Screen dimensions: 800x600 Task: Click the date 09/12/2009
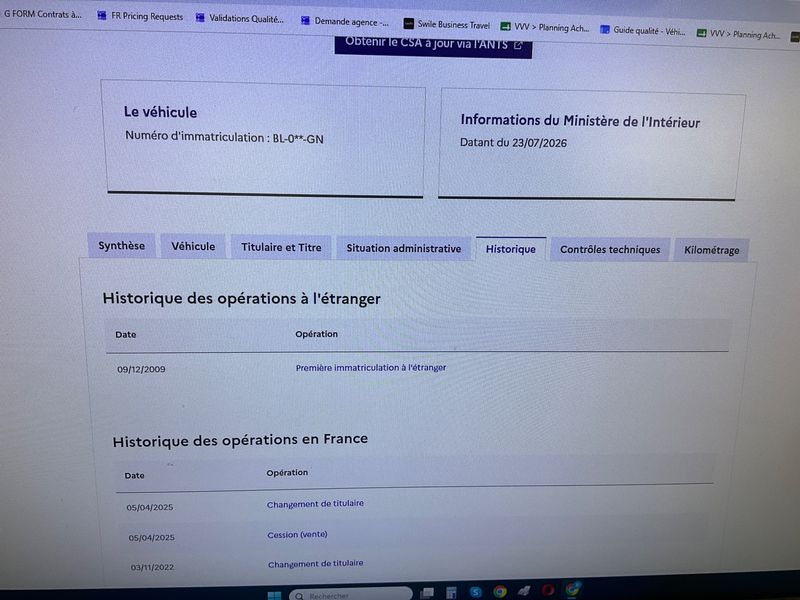(x=141, y=369)
